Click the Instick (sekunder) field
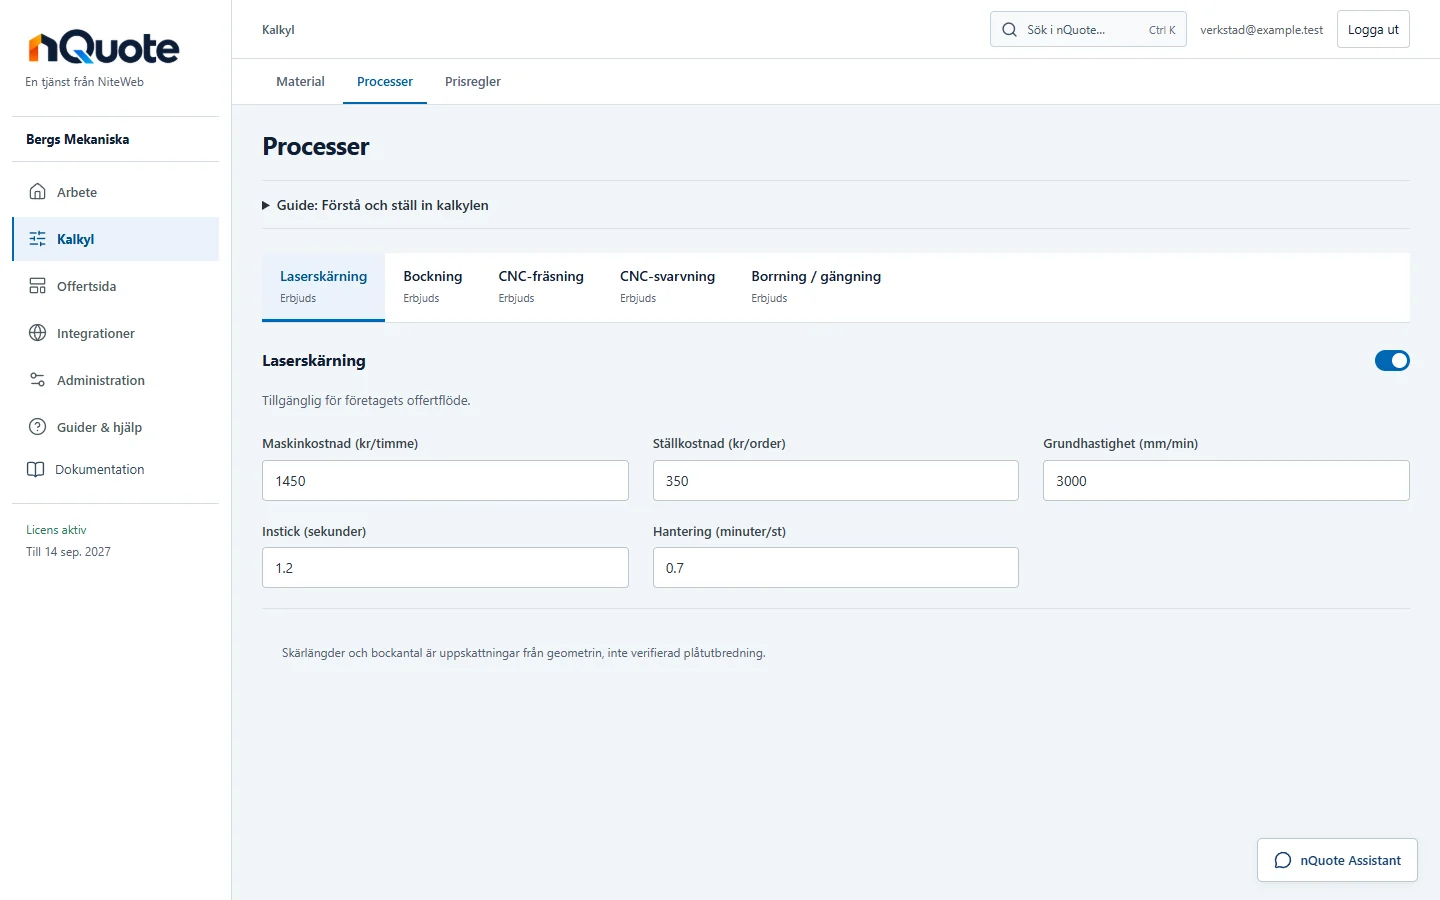 click(445, 568)
